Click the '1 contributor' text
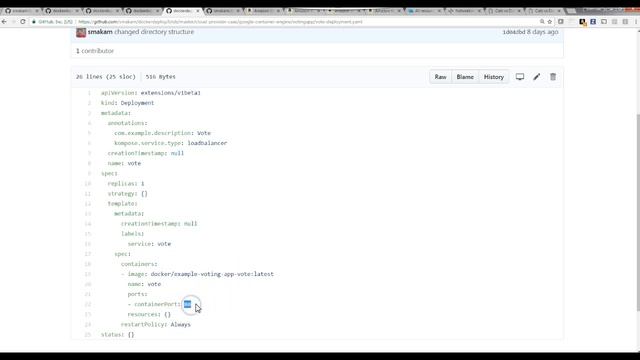 [95, 51]
